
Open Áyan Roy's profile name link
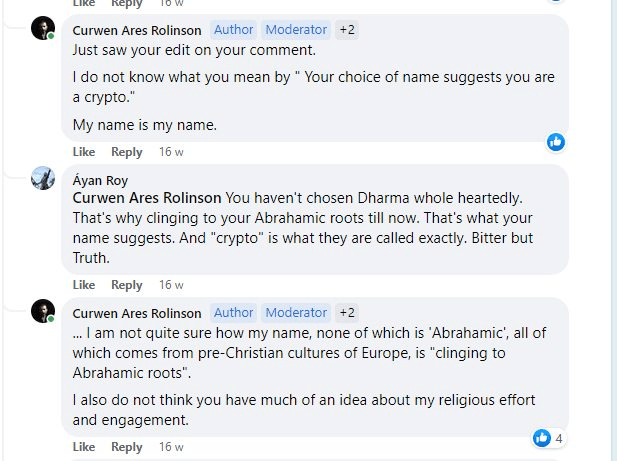click(101, 181)
